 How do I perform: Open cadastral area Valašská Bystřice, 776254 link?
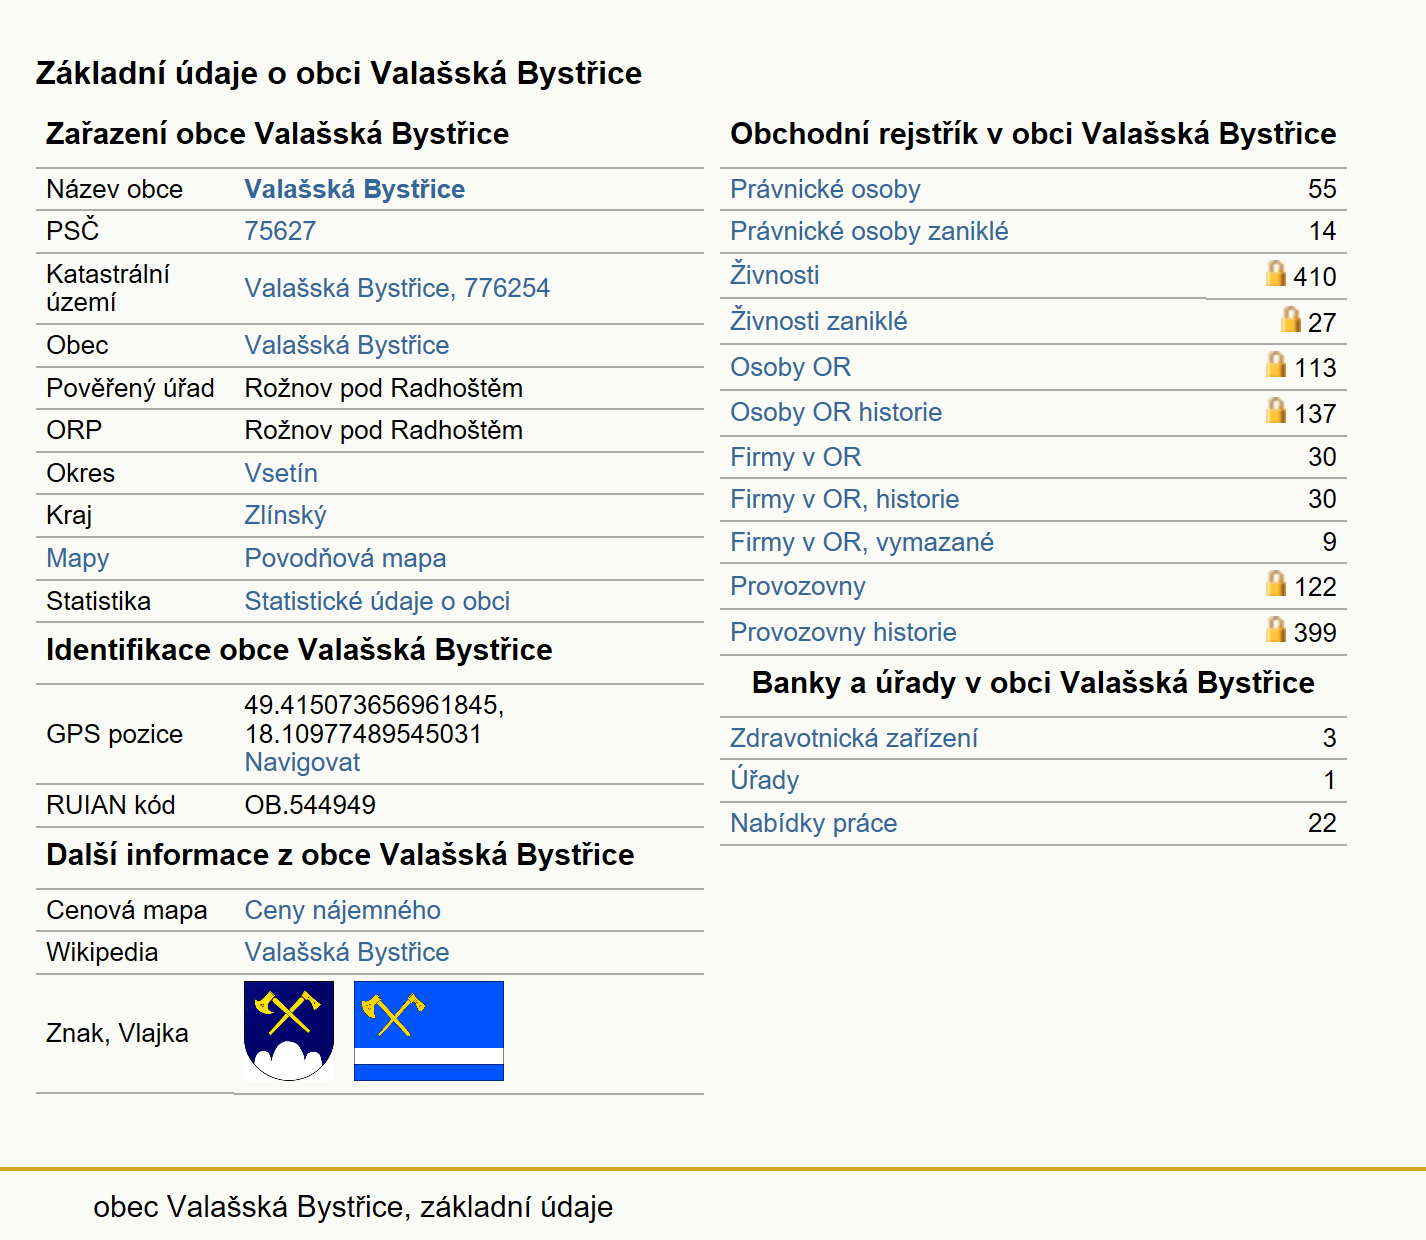pos(397,288)
